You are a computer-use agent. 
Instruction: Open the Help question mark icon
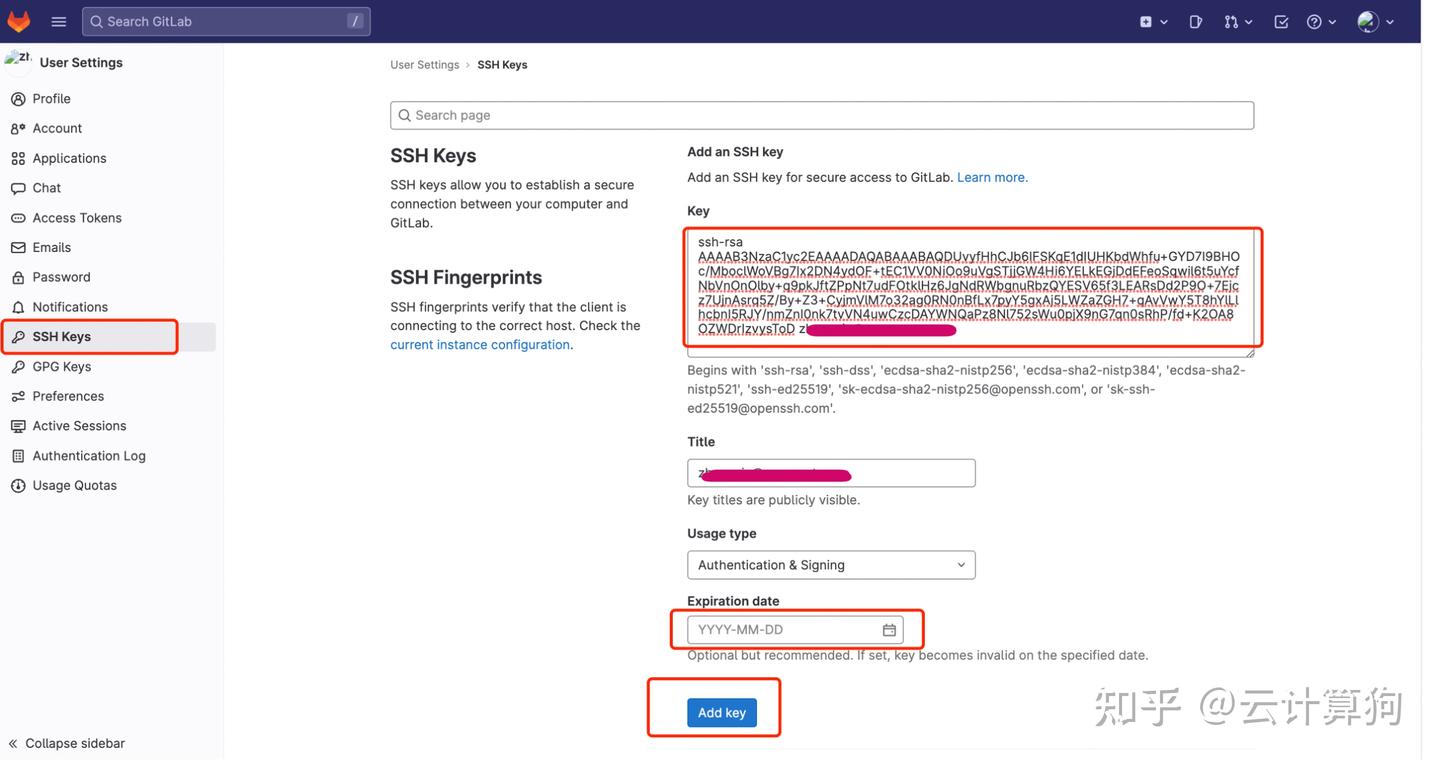point(1315,20)
